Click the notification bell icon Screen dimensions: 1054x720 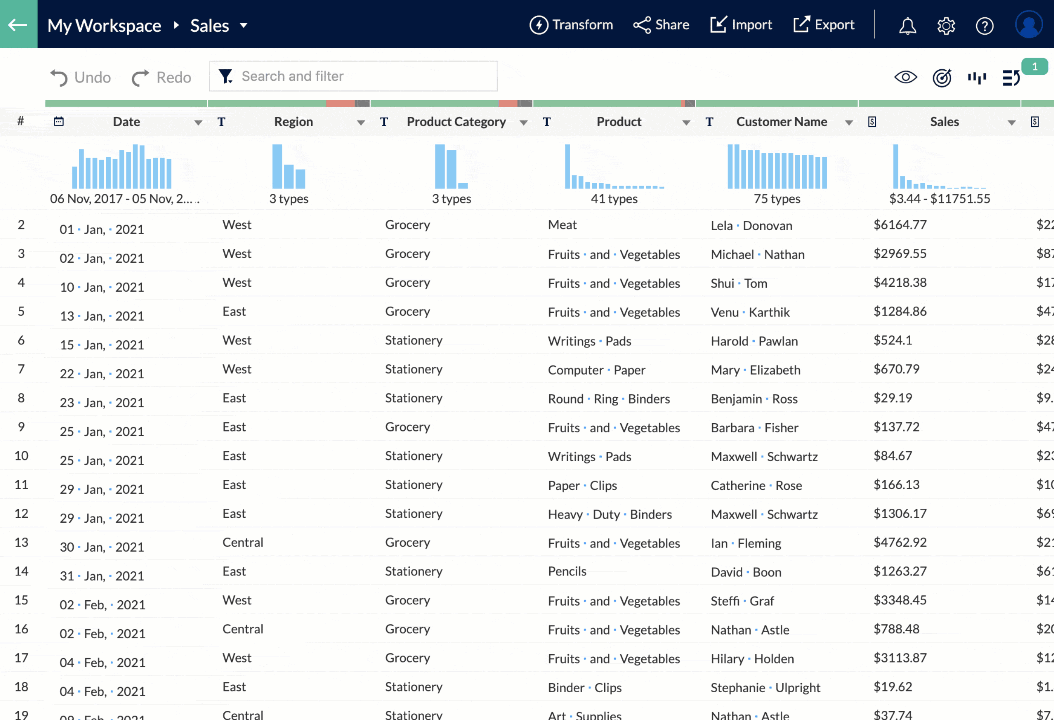click(x=907, y=25)
